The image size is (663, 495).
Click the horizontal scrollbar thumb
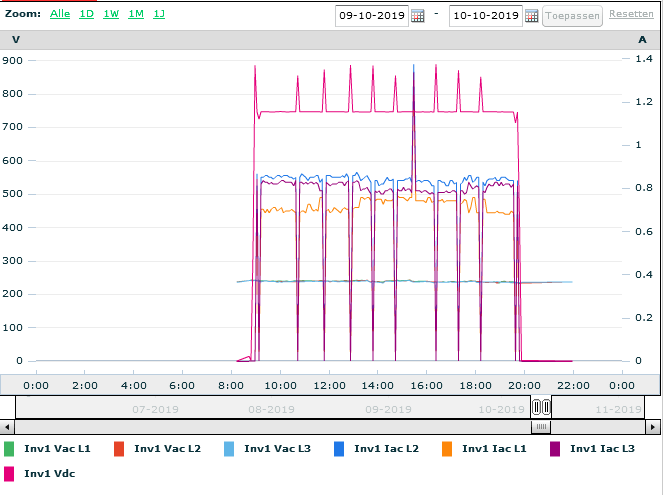541,427
